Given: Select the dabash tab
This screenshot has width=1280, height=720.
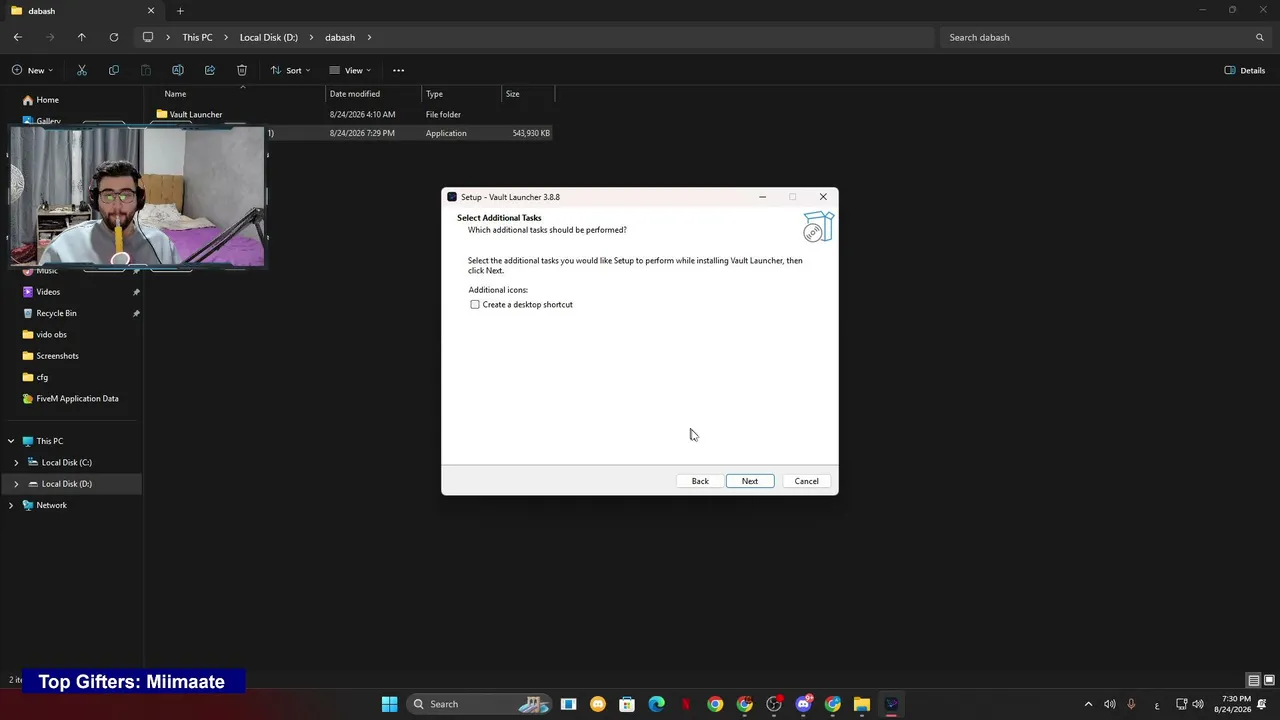Looking at the screenshot, I should click(x=82, y=11).
